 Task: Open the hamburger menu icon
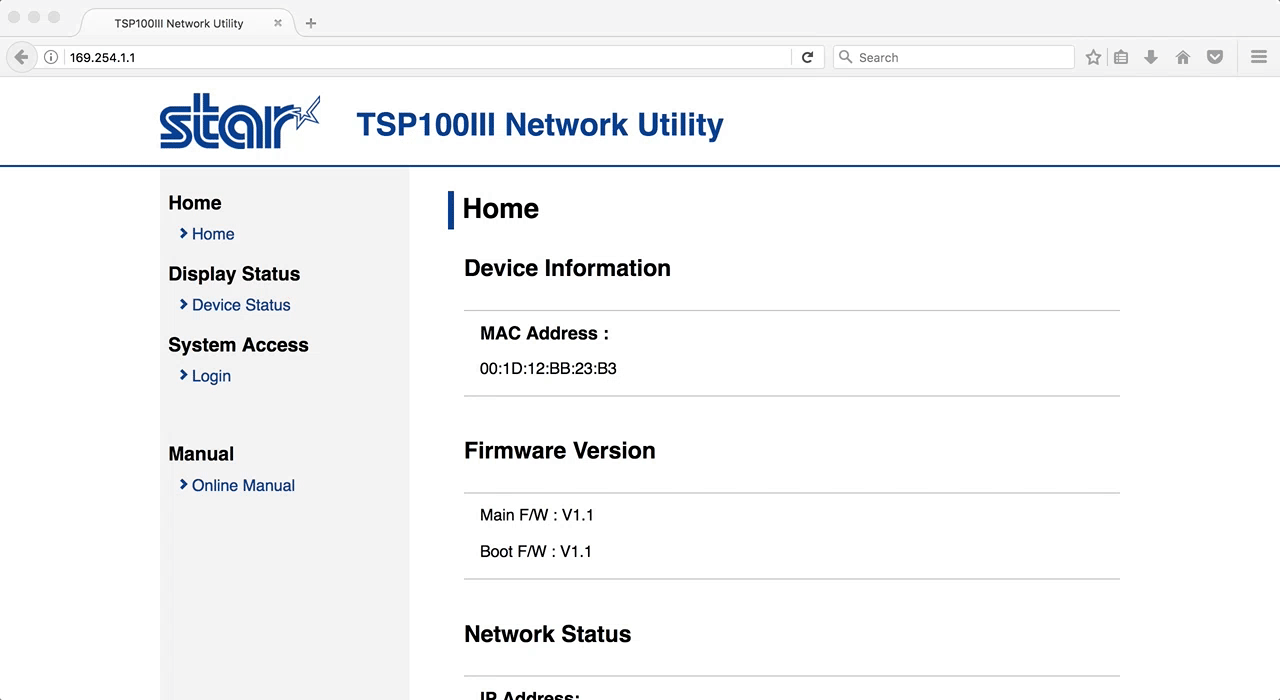click(x=1259, y=58)
